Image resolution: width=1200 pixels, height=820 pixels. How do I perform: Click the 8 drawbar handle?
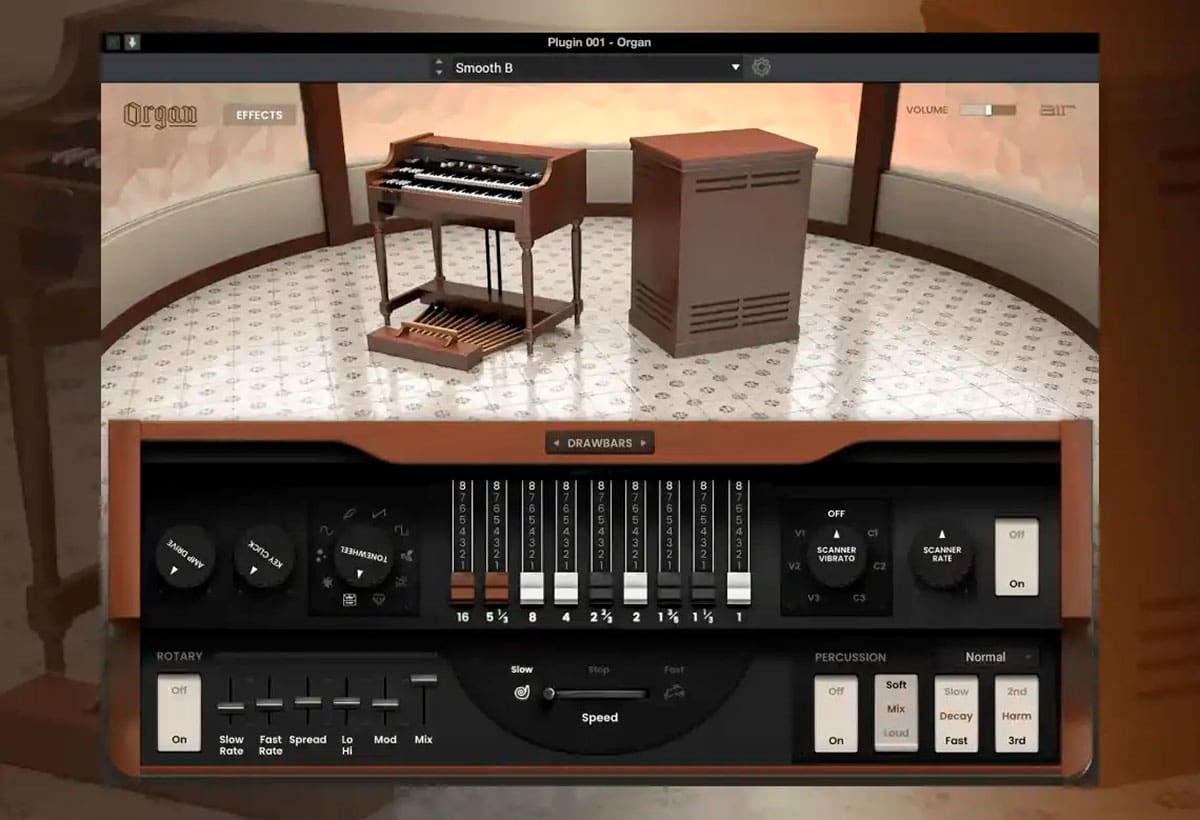pyautogui.click(x=532, y=588)
